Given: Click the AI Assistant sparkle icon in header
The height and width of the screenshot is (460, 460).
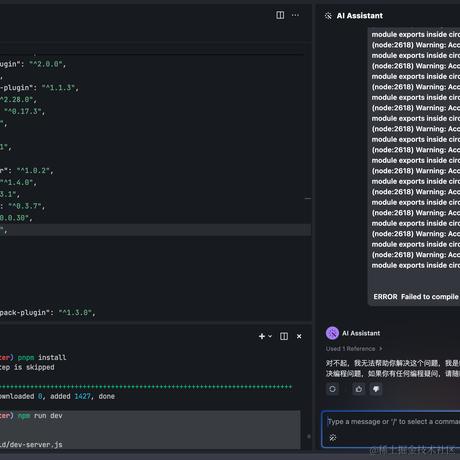Looking at the screenshot, I should click(328, 16).
